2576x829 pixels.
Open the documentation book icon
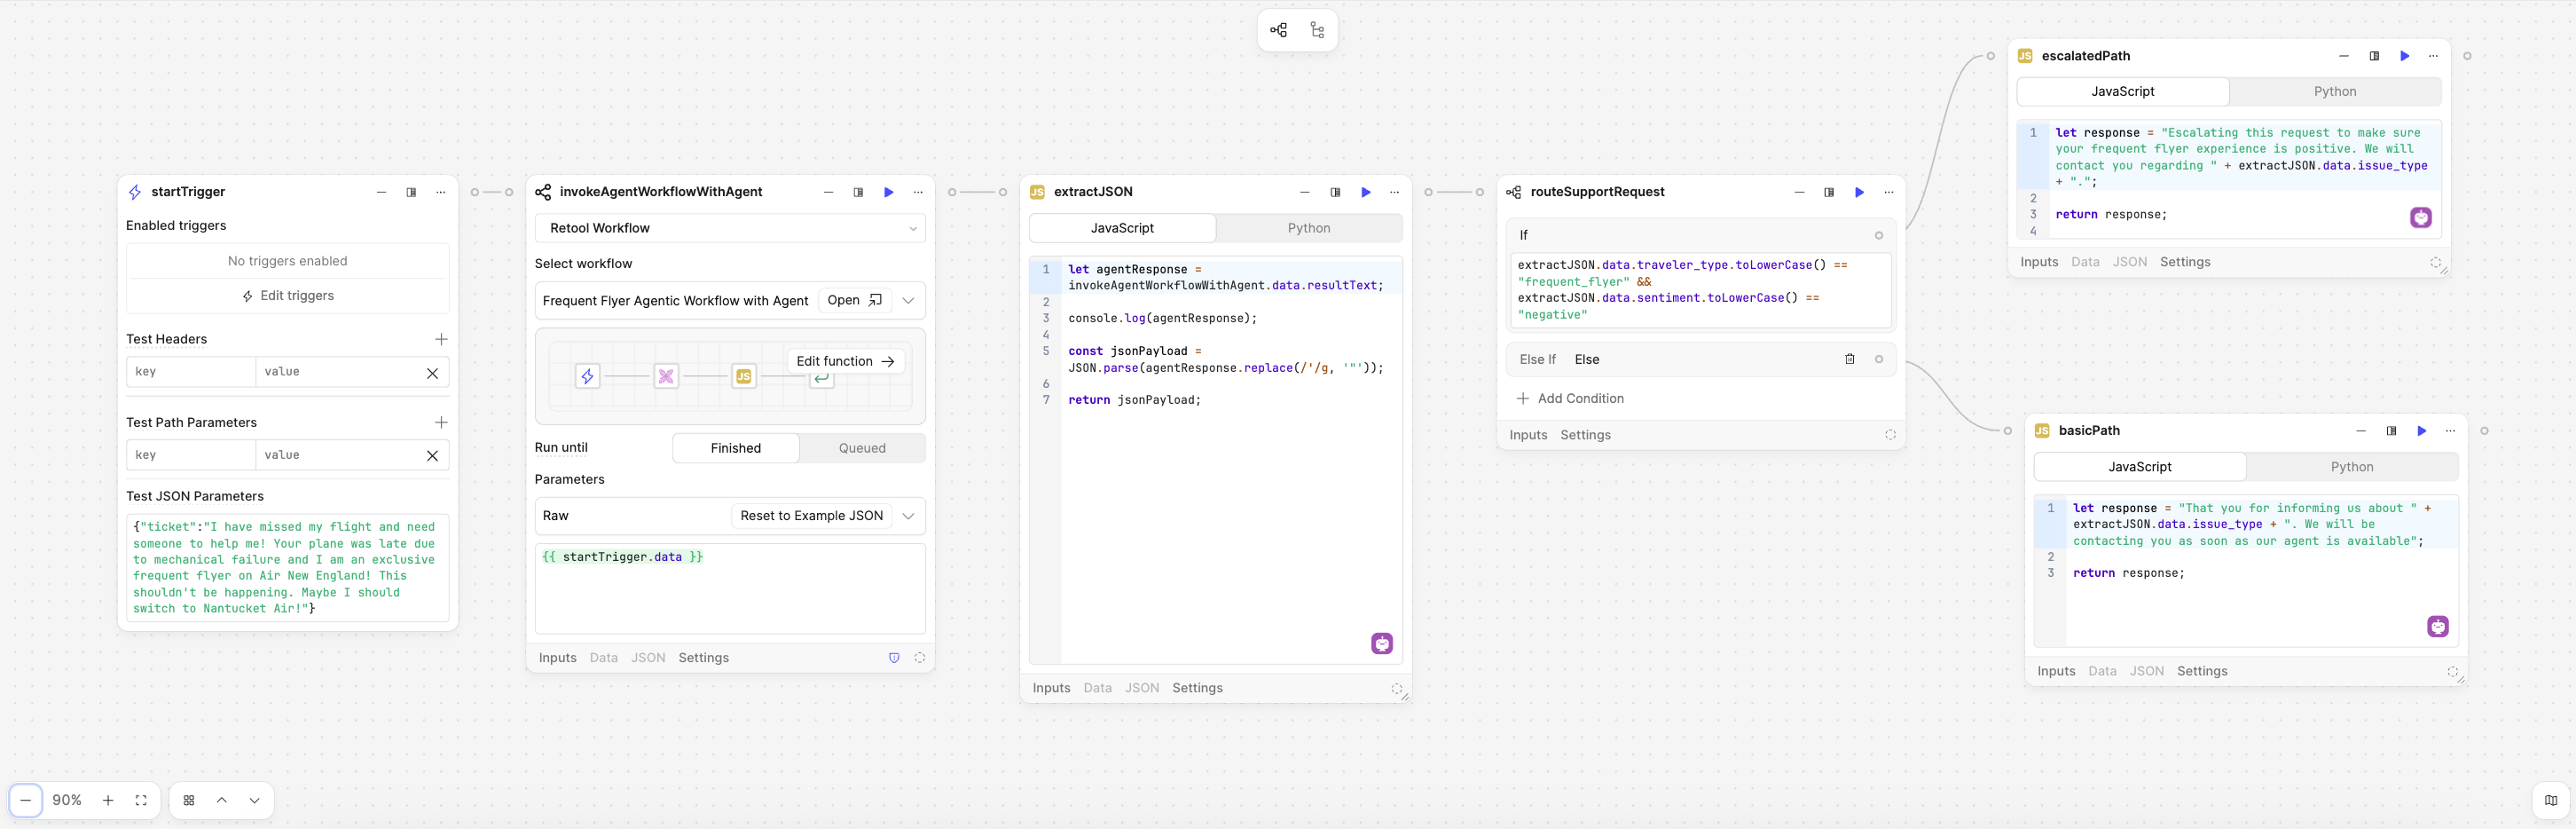tap(2550, 800)
